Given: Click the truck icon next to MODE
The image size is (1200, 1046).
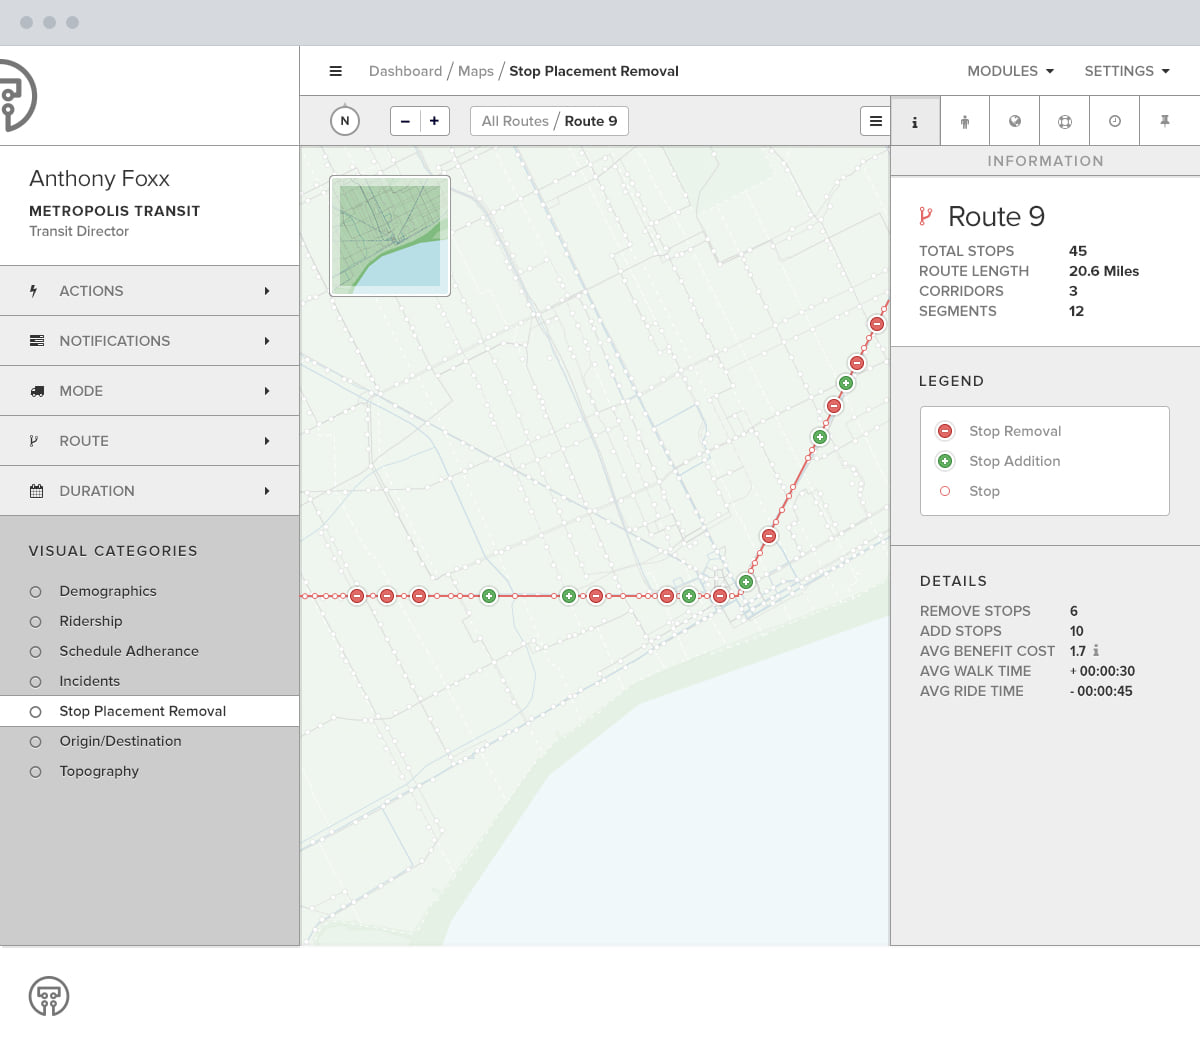Looking at the screenshot, I should [x=37, y=391].
